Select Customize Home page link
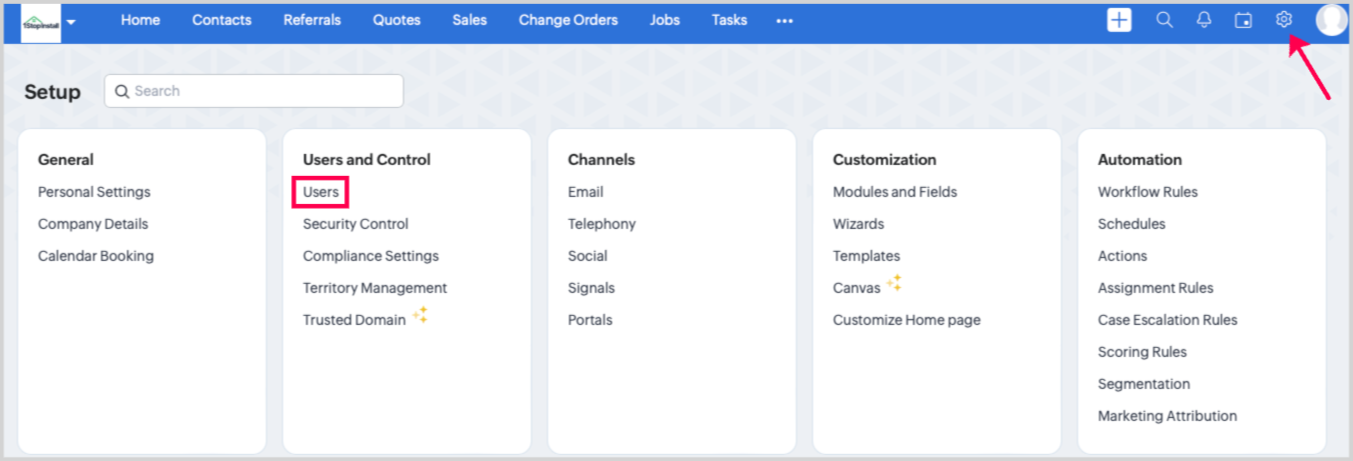The width and height of the screenshot is (1353, 461). 906,320
